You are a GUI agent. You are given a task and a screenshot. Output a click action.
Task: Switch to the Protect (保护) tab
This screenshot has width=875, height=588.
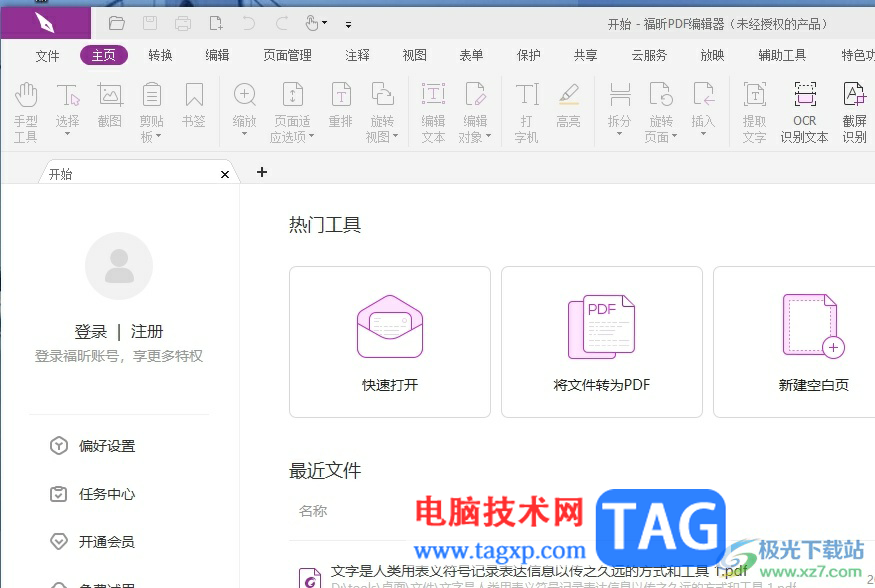[528, 55]
